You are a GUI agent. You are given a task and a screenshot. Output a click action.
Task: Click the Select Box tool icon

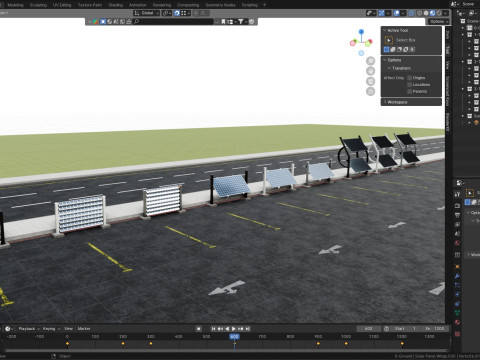tap(389, 40)
